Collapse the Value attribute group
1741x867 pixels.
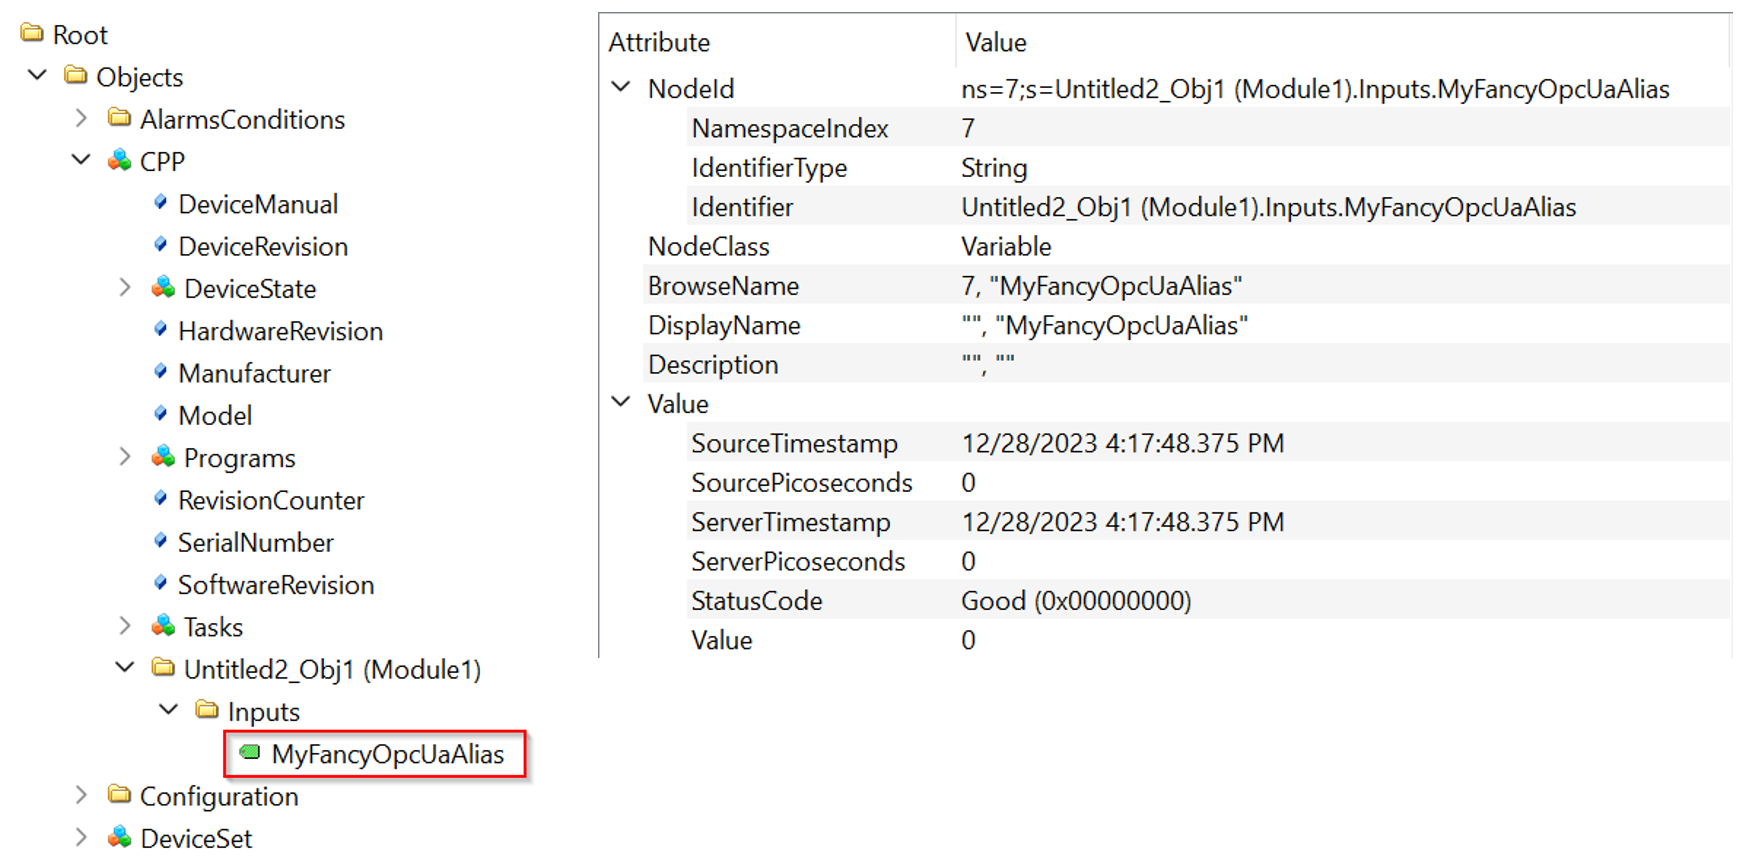[621, 402]
